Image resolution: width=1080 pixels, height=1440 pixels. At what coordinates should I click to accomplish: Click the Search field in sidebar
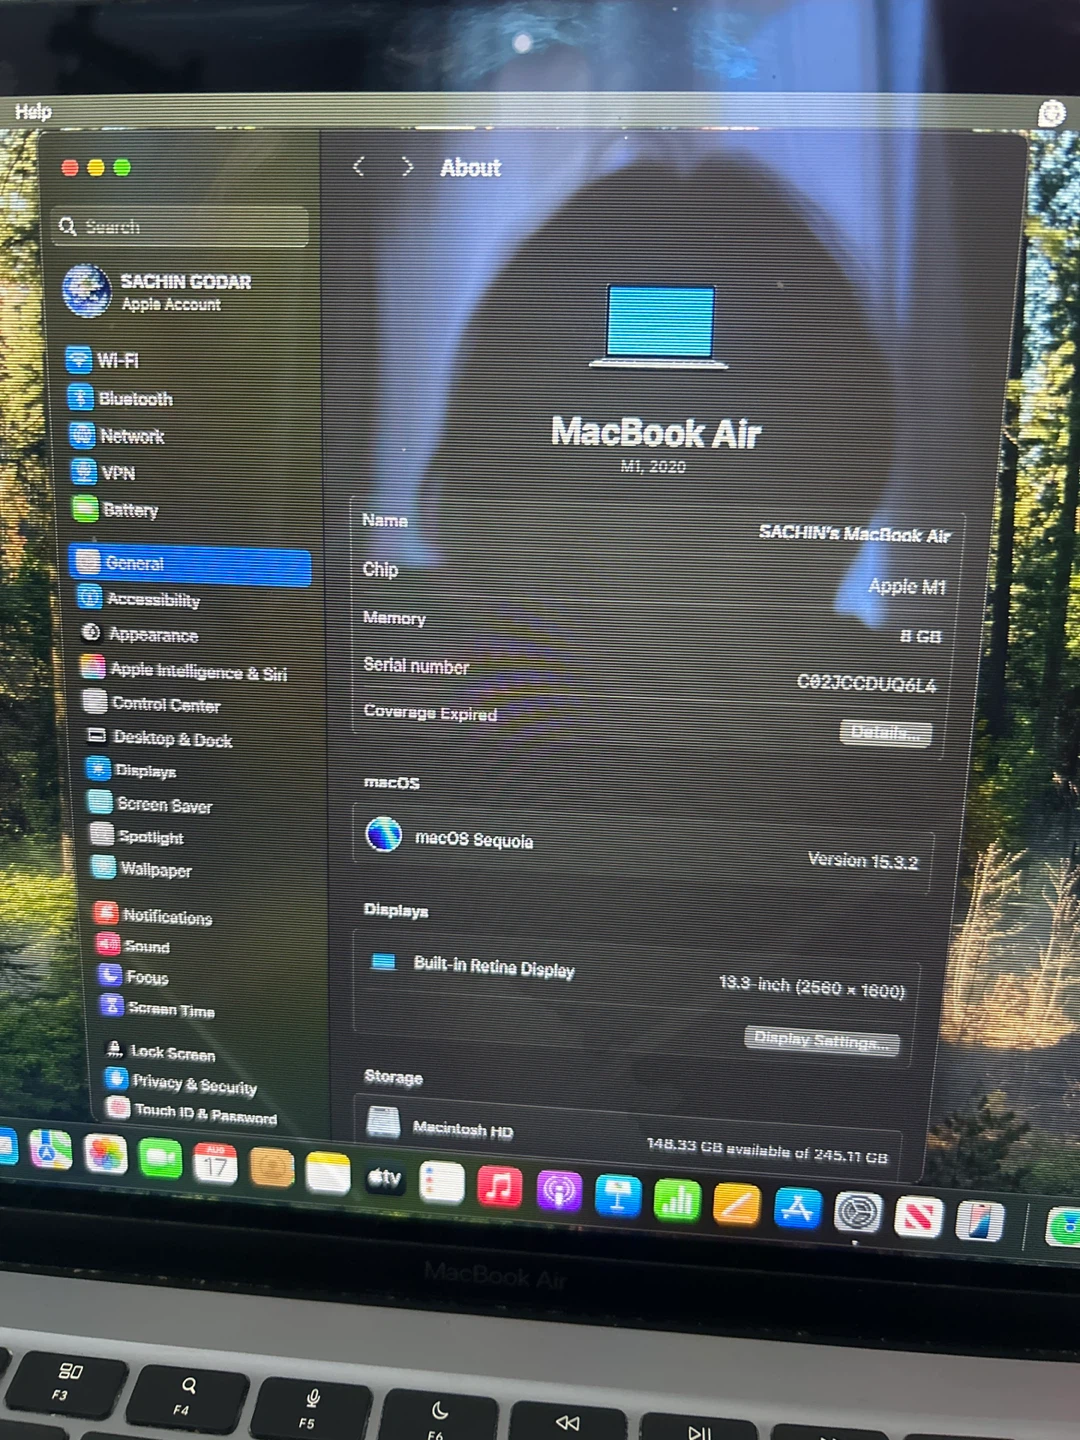coord(180,227)
